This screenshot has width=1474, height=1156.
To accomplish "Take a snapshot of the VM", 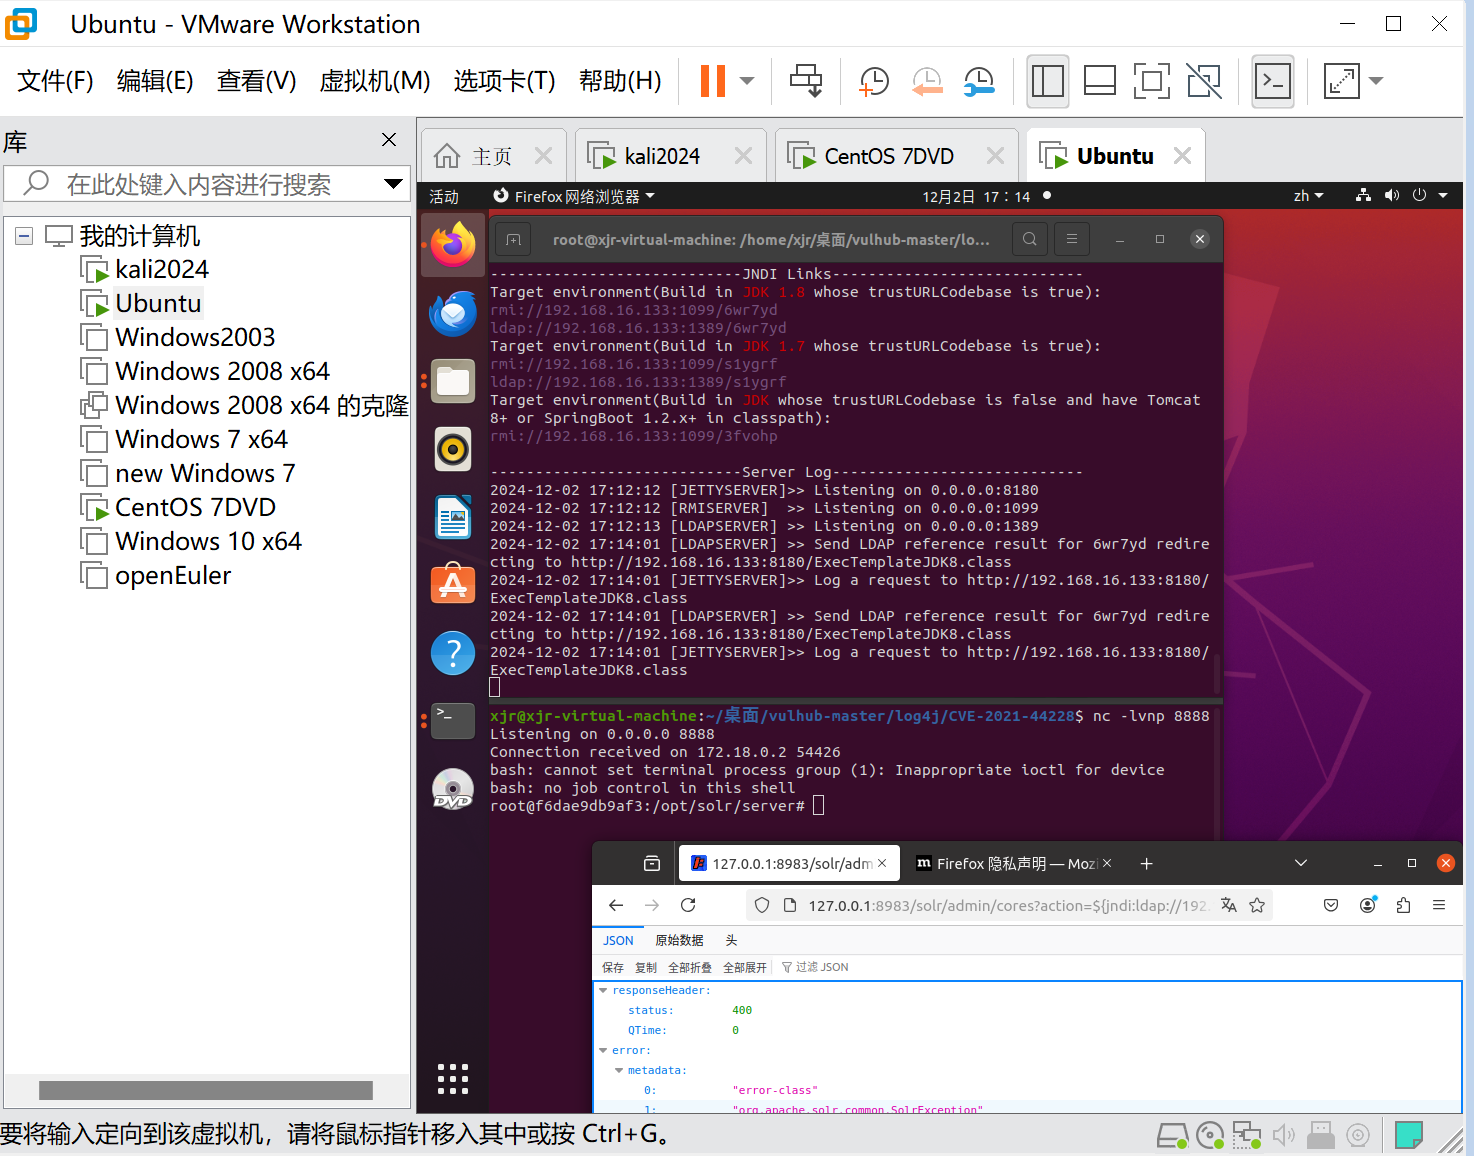I will pos(874,81).
